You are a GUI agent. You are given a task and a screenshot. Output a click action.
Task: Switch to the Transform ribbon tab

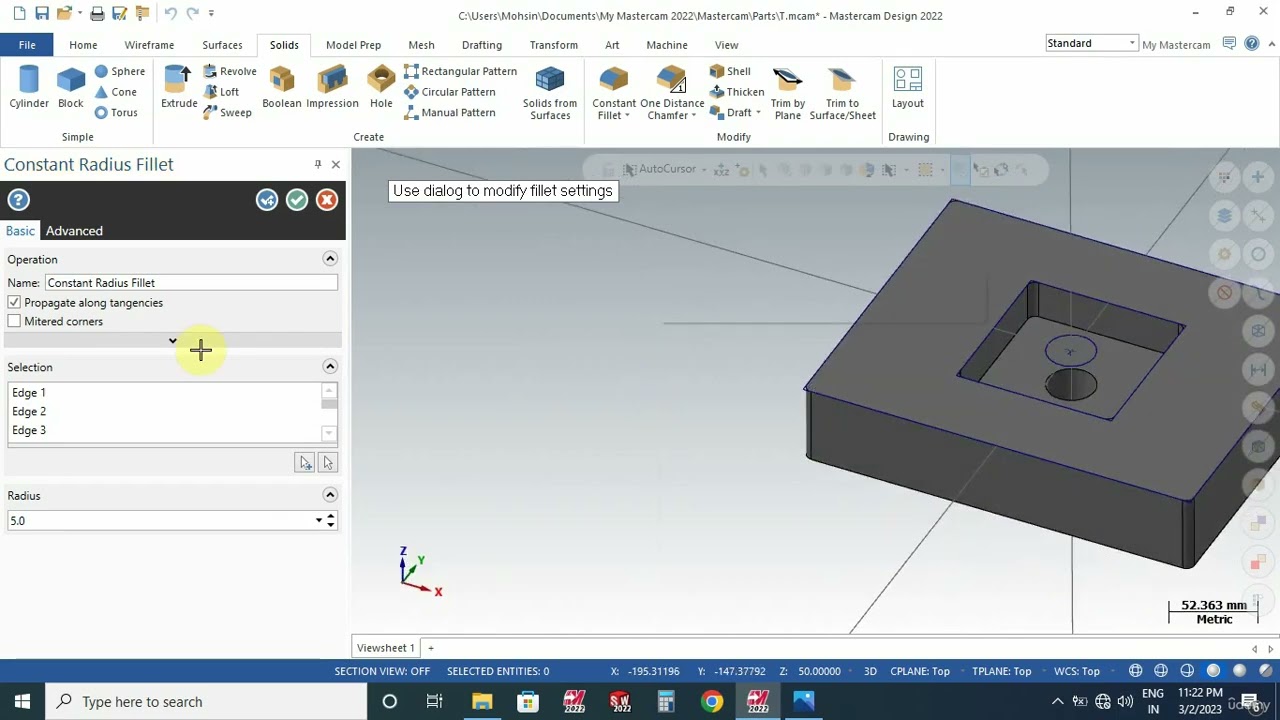(x=554, y=45)
